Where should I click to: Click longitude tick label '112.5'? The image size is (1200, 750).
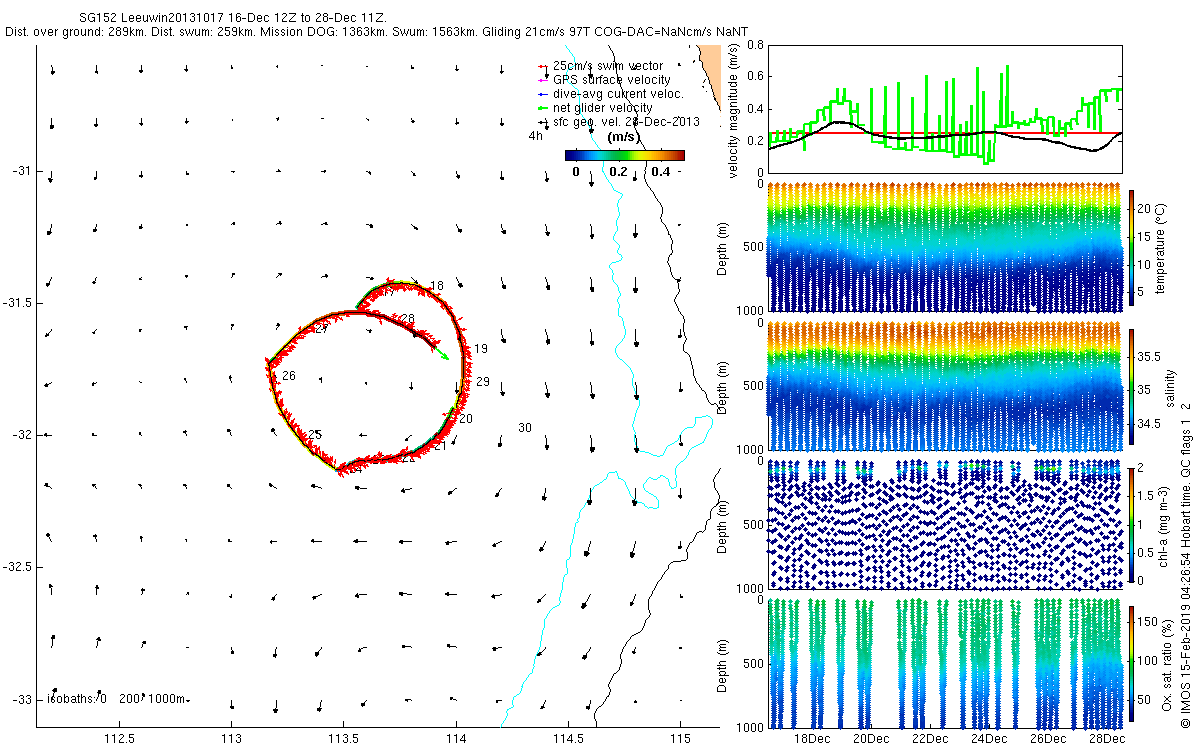point(119,739)
